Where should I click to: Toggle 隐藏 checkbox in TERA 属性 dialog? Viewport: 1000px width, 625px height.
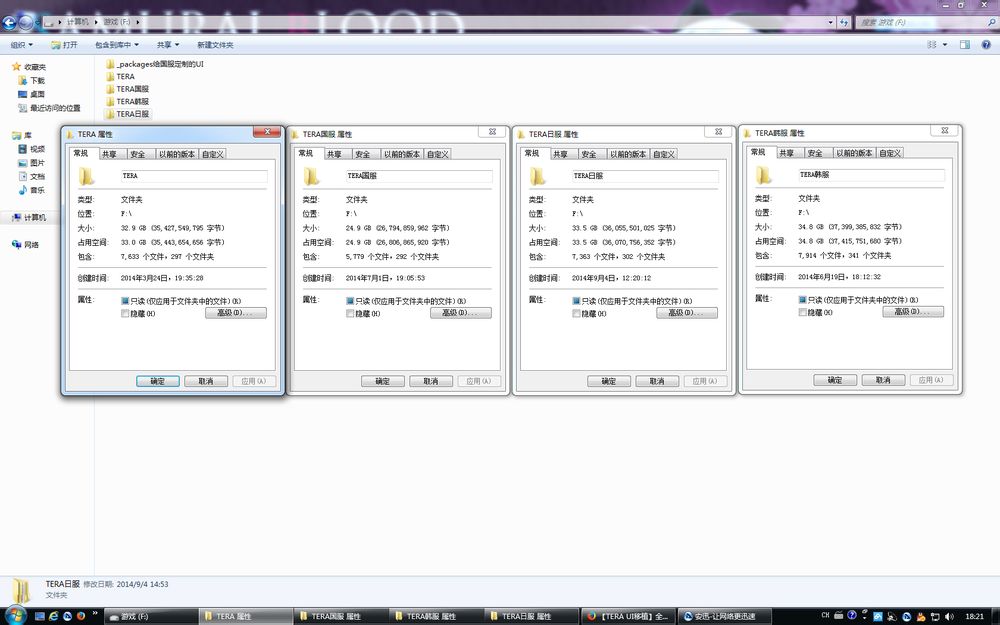tap(125, 314)
